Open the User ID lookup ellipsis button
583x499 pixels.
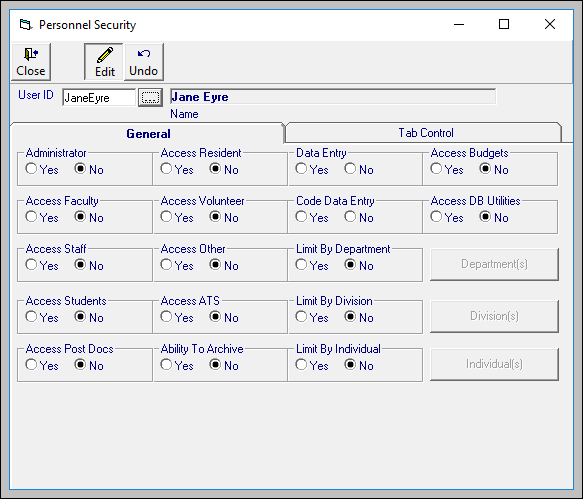tap(150, 97)
